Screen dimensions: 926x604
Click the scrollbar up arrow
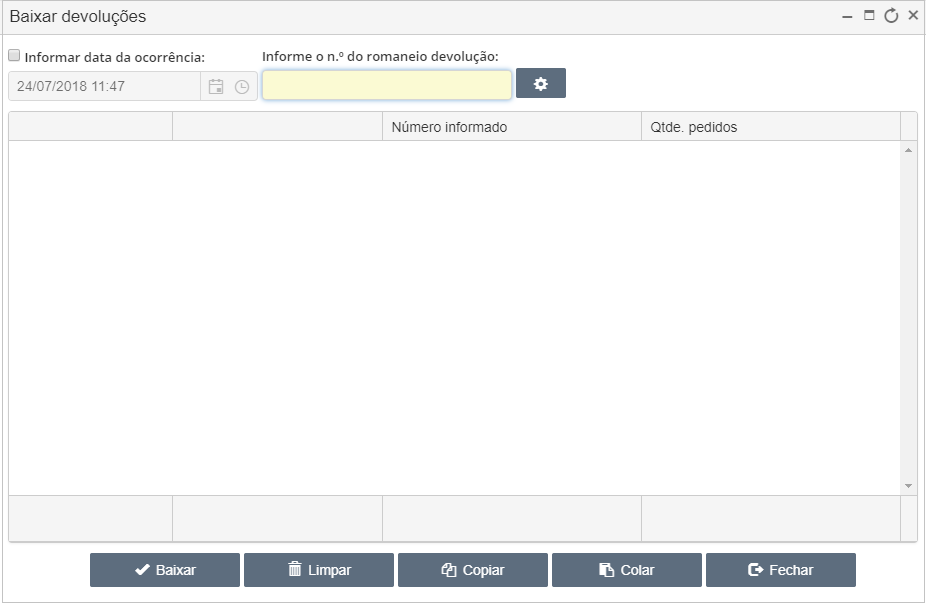click(908, 151)
